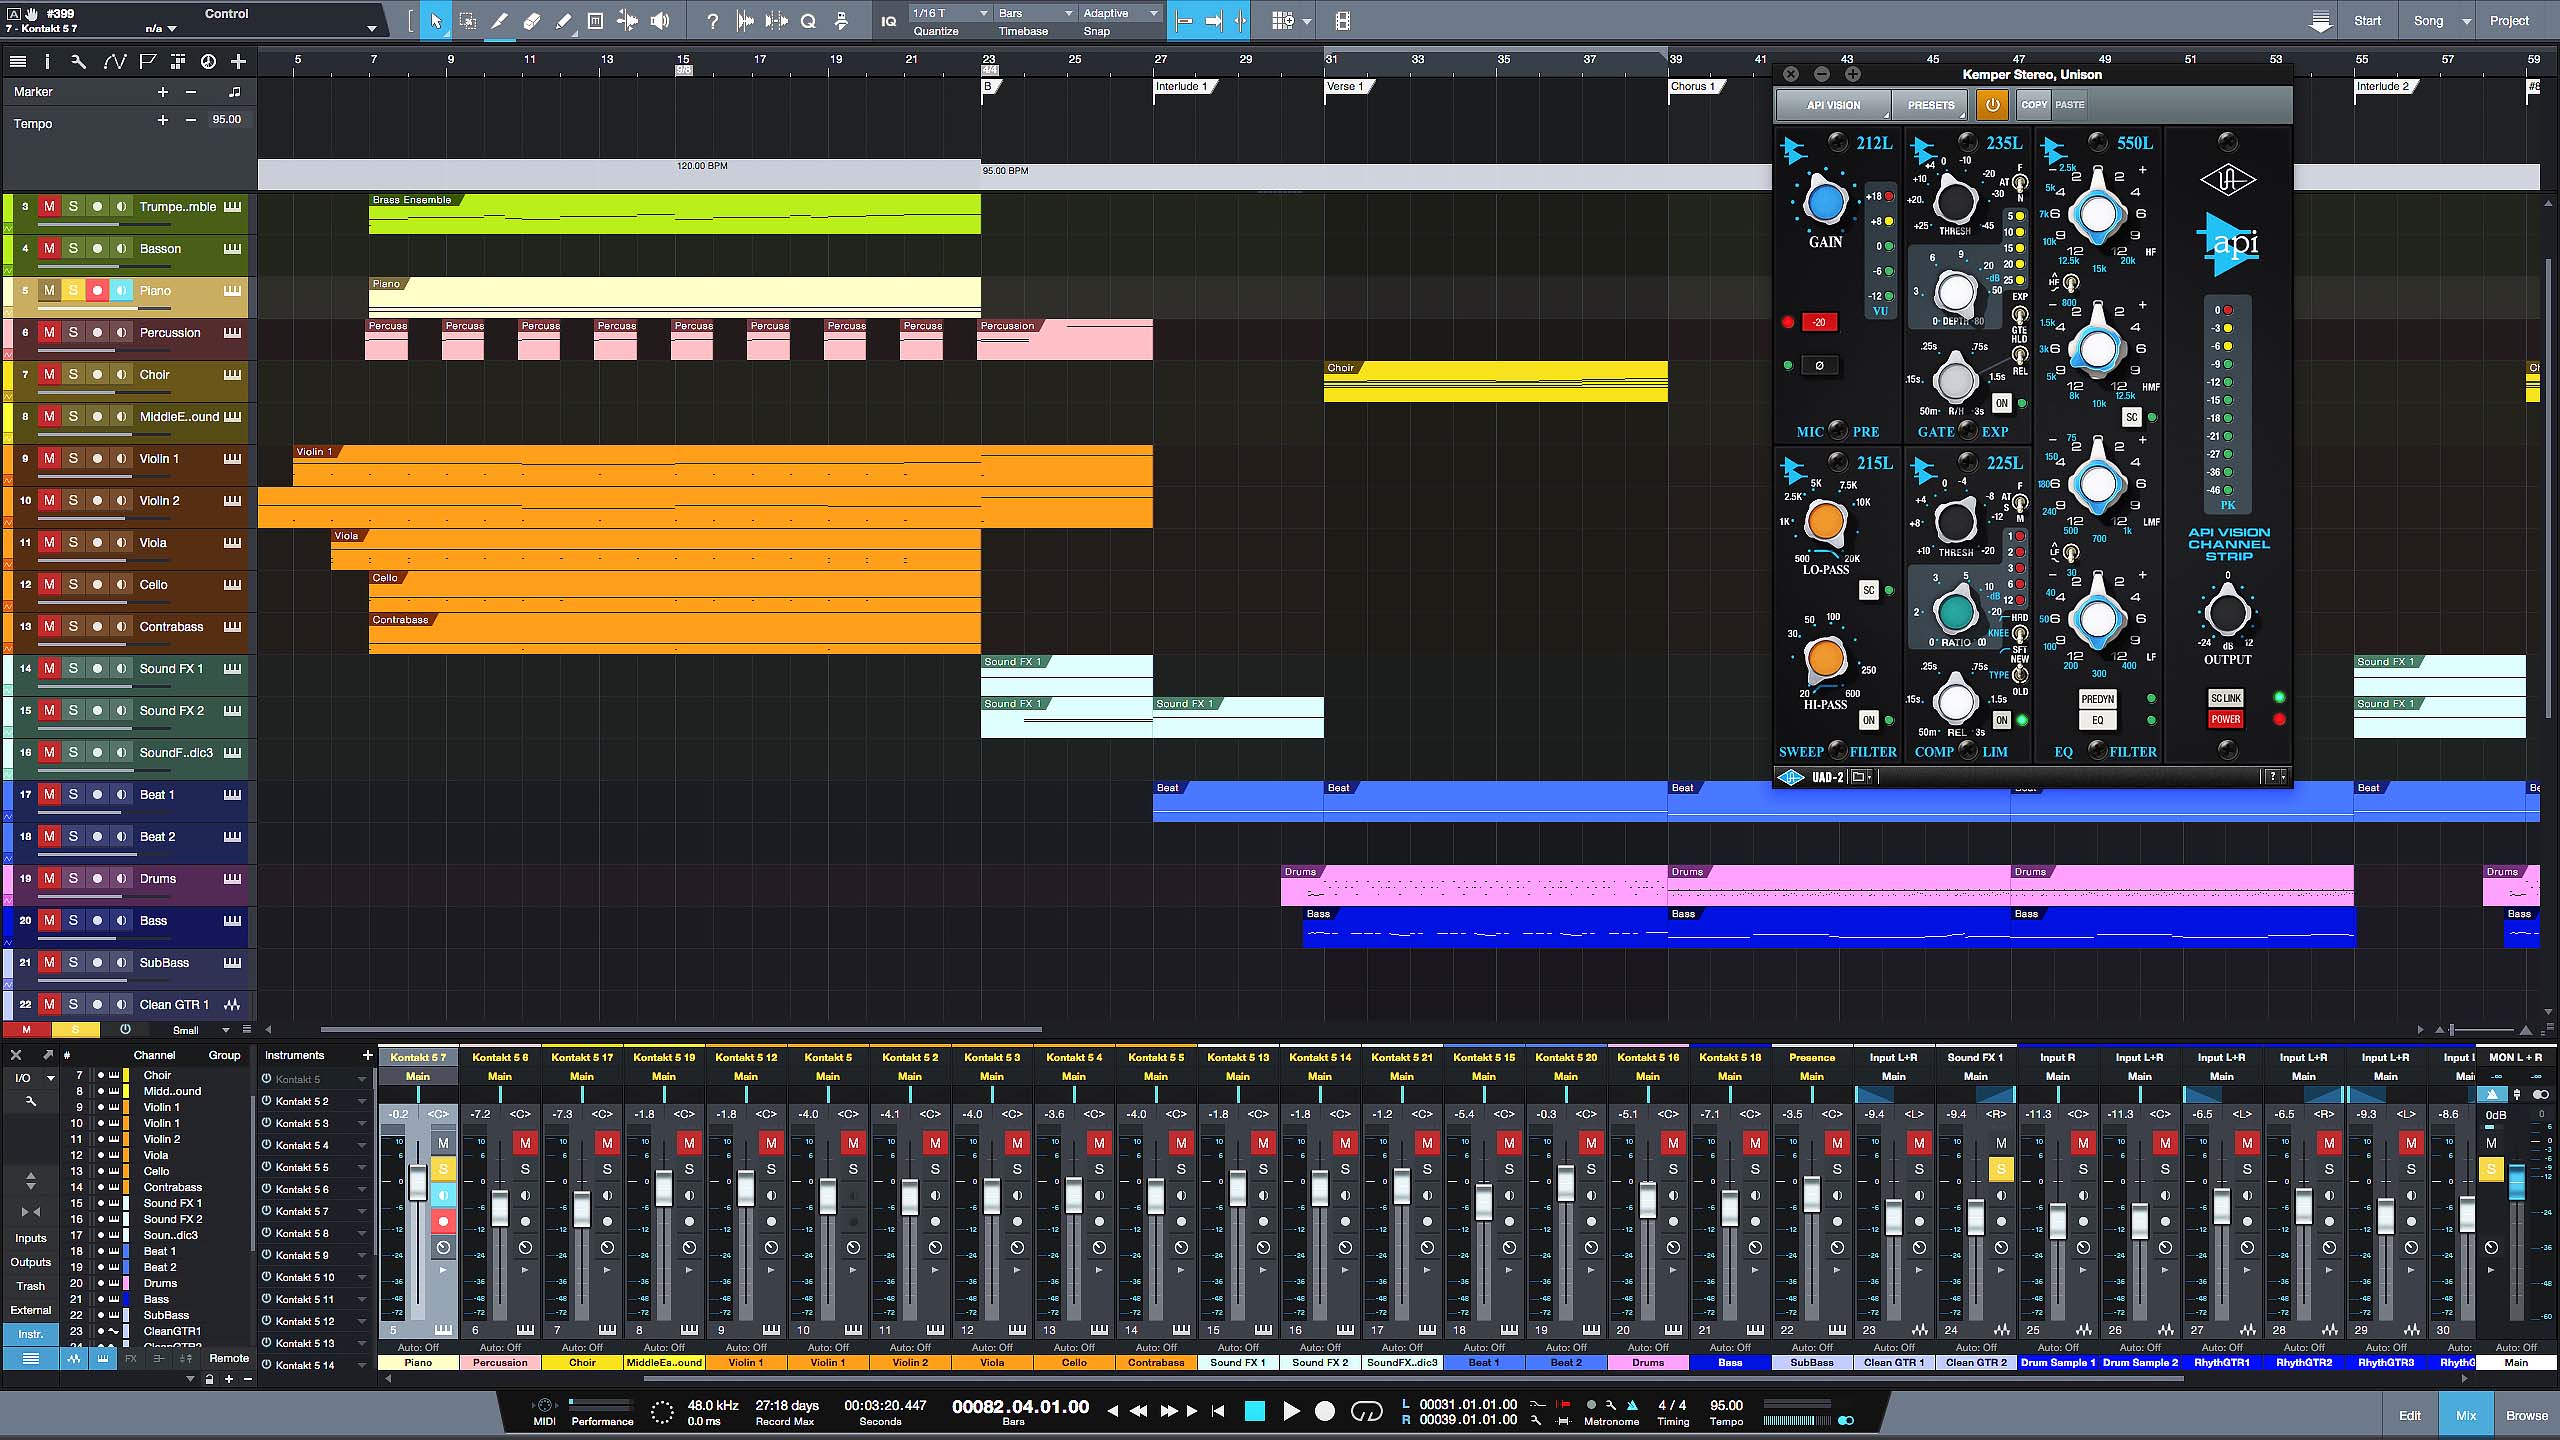Show automation curve icon
The image size is (2560, 1440).
114,62
